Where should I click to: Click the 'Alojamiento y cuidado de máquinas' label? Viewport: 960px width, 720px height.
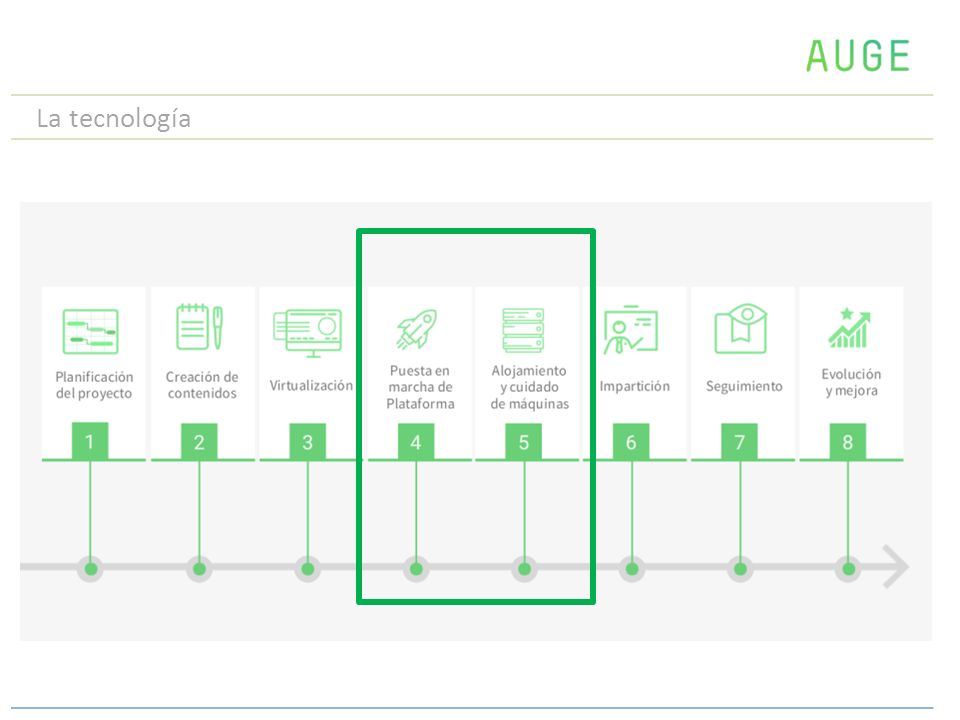529,387
